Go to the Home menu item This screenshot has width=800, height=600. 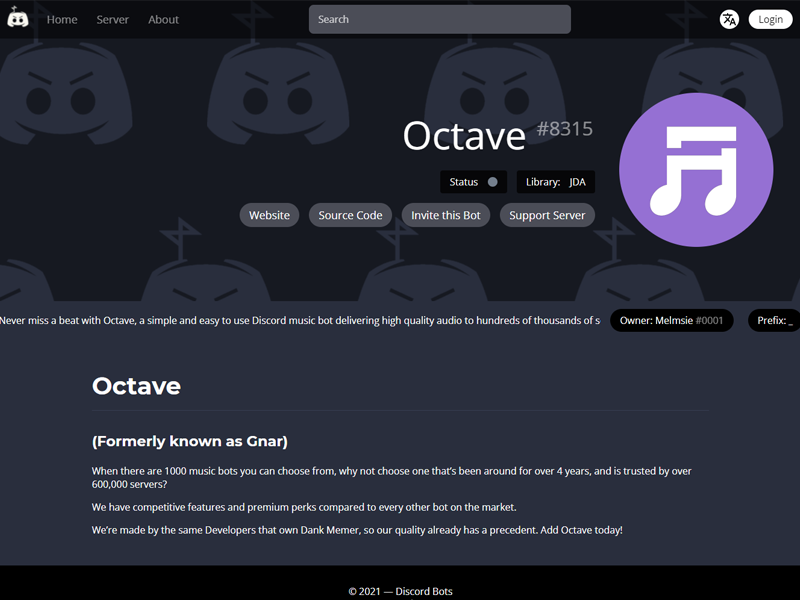coord(62,19)
